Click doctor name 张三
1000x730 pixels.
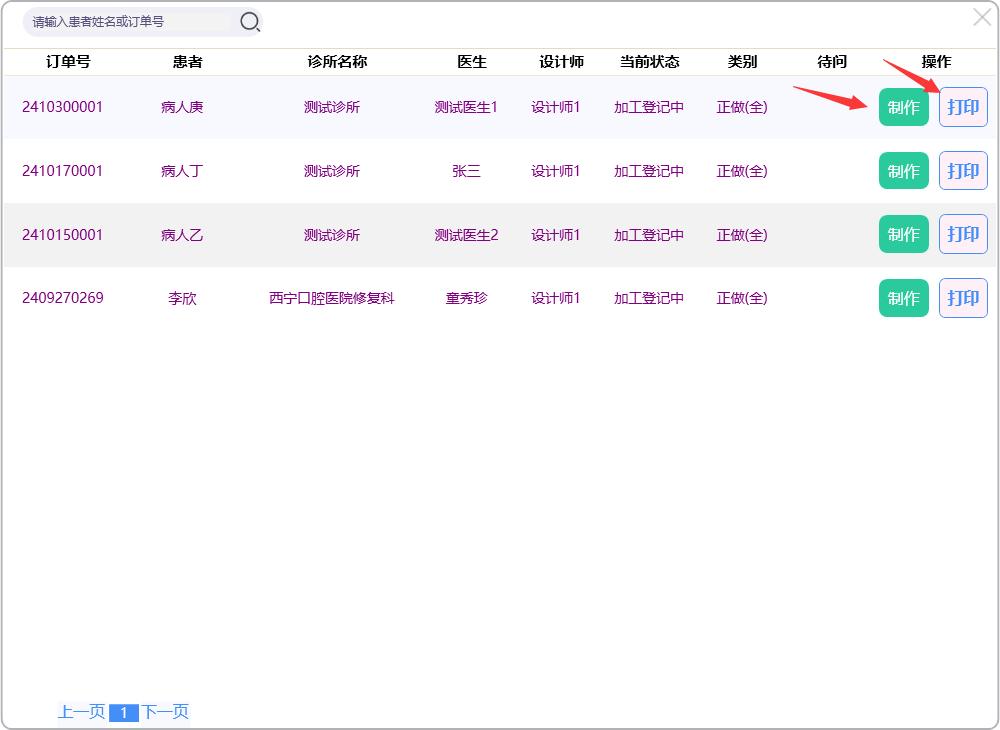point(466,171)
